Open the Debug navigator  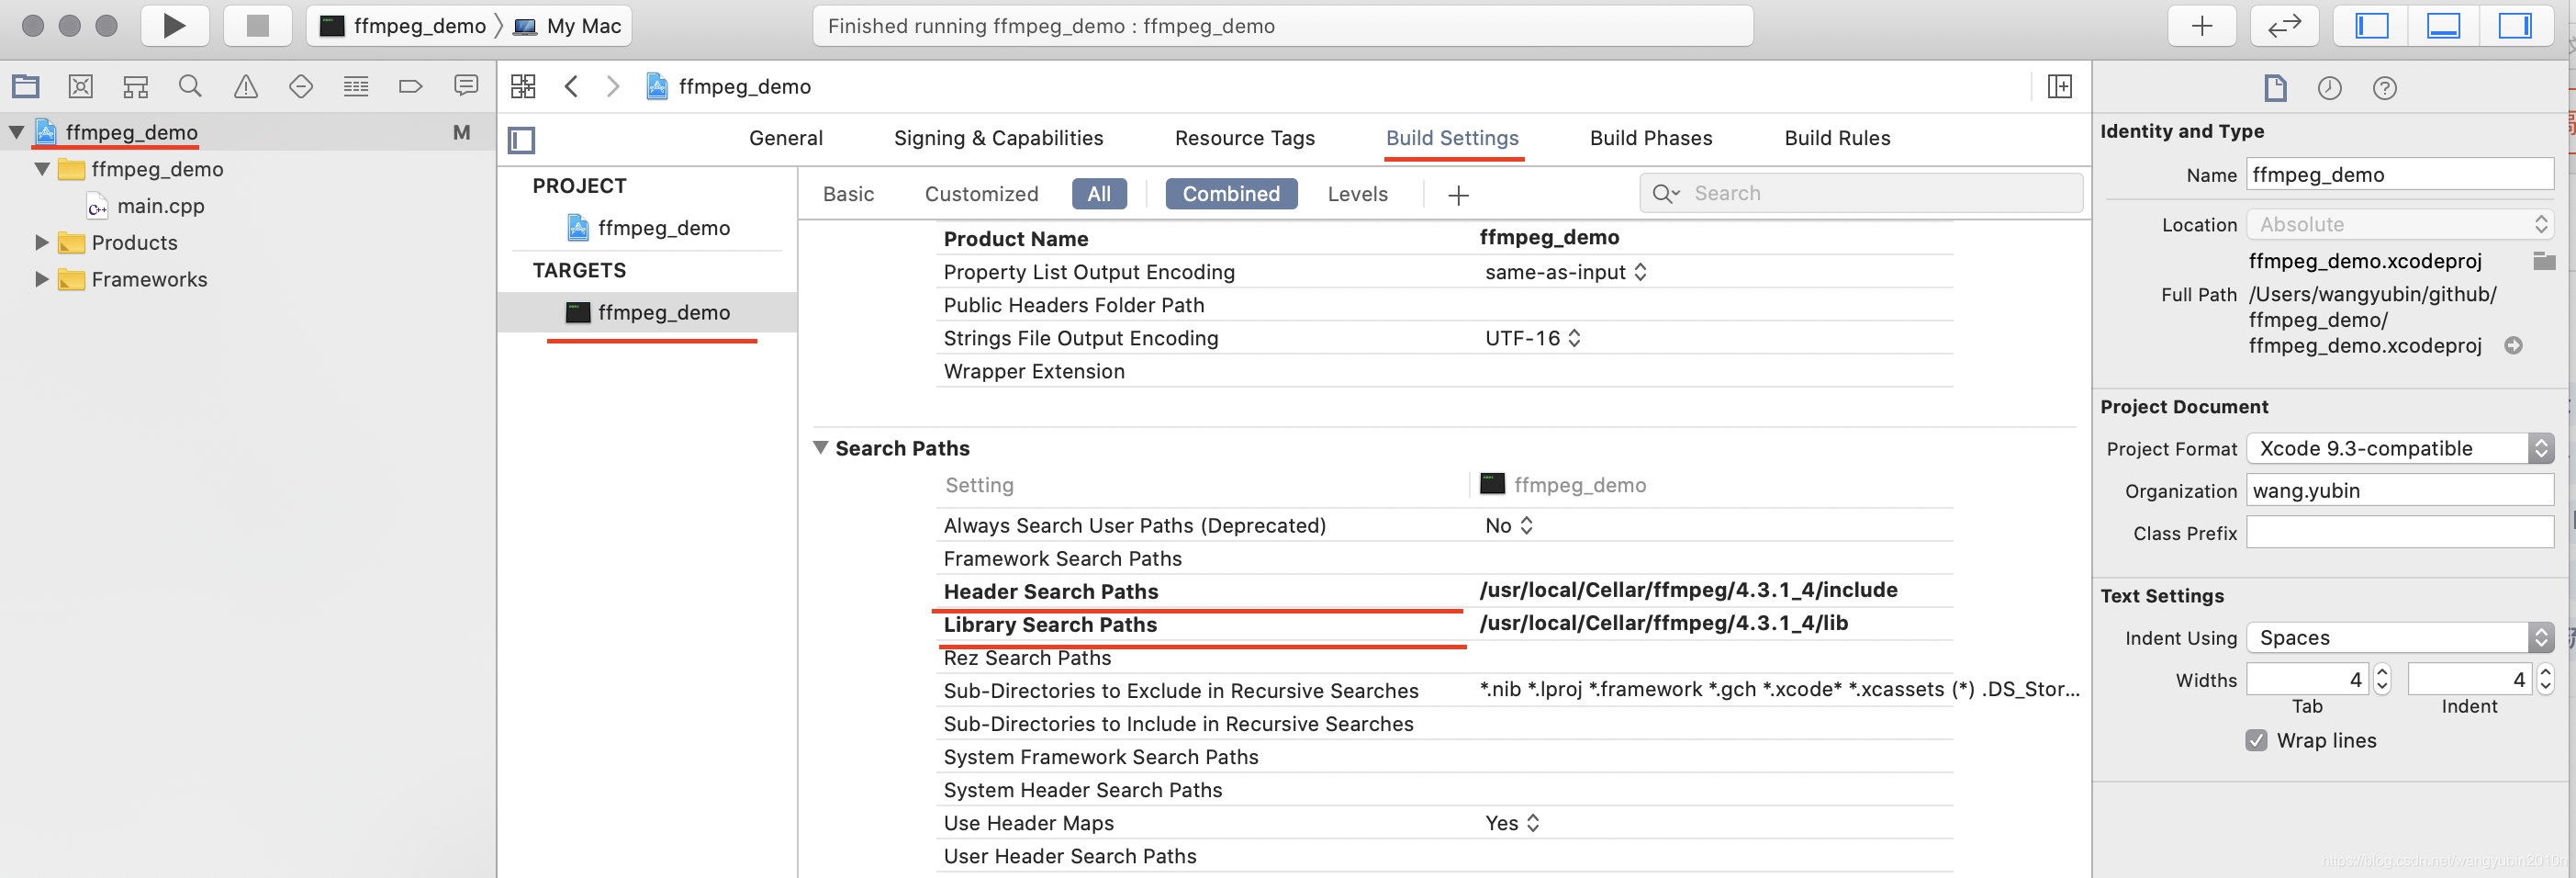(x=355, y=87)
